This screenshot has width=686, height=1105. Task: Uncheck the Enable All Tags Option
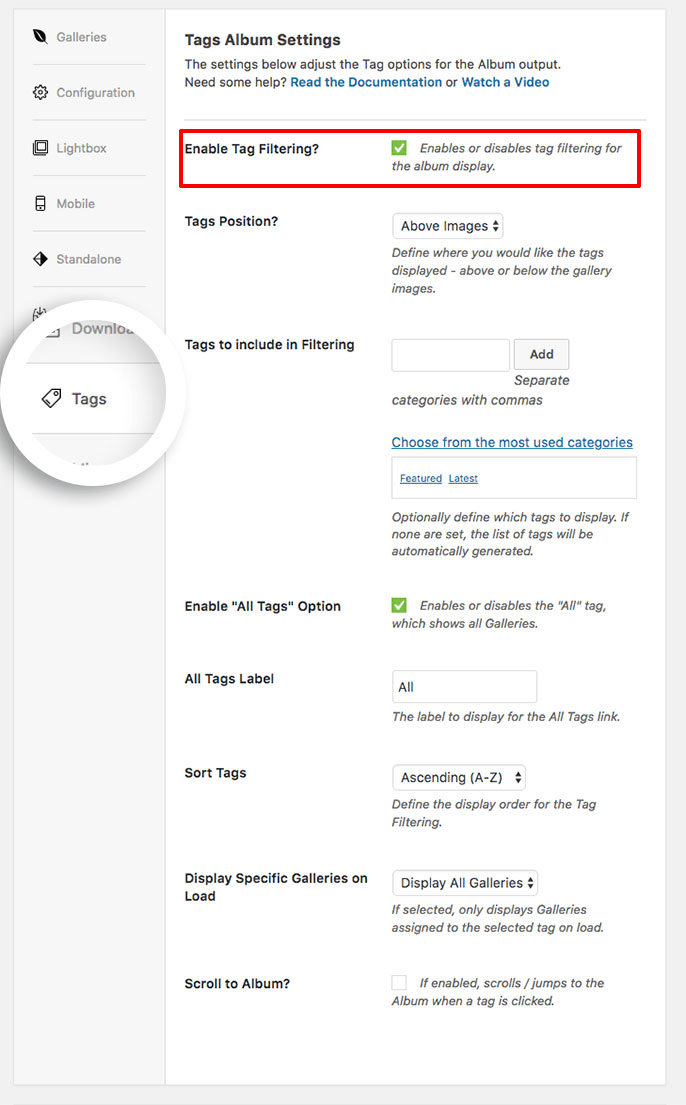[399, 604]
